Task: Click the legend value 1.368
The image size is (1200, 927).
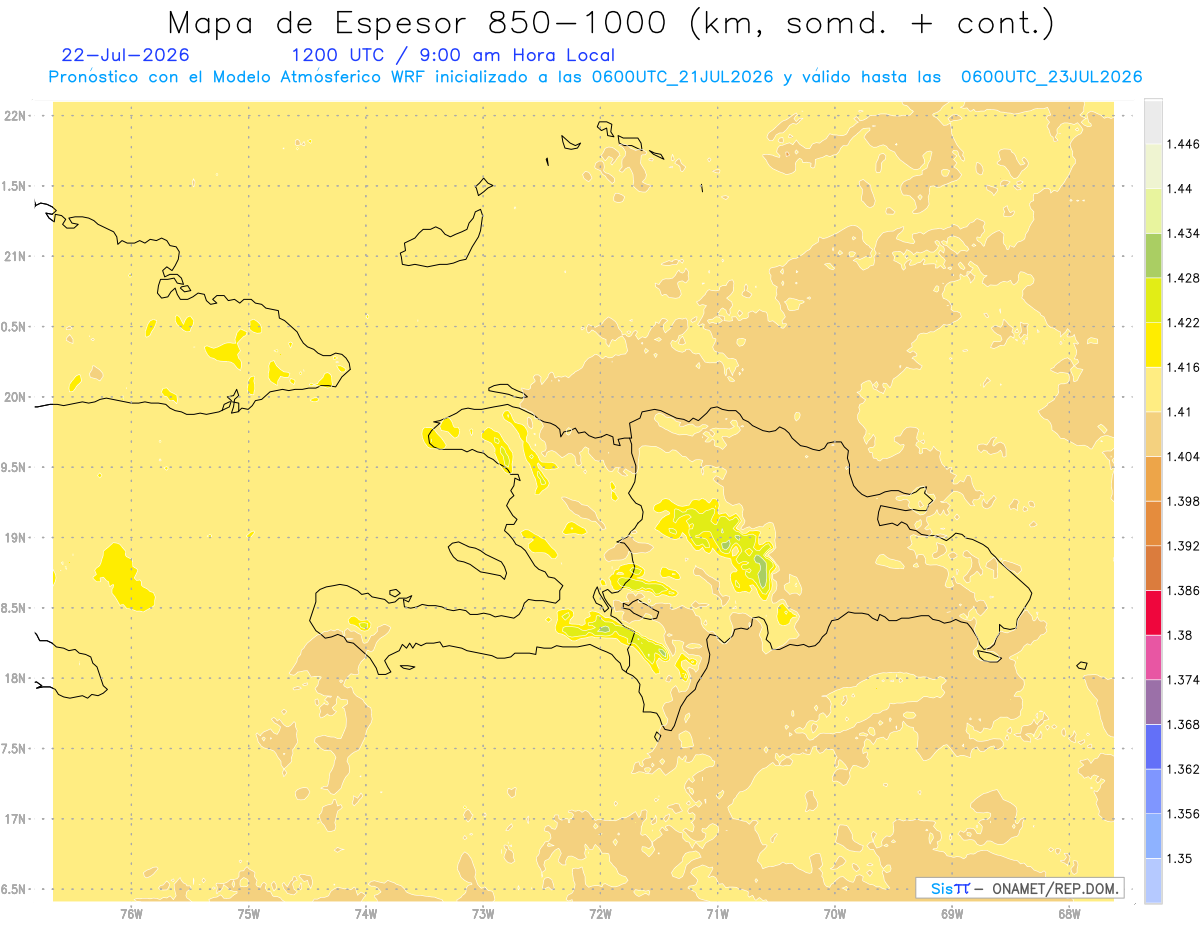Action: (x=1183, y=724)
